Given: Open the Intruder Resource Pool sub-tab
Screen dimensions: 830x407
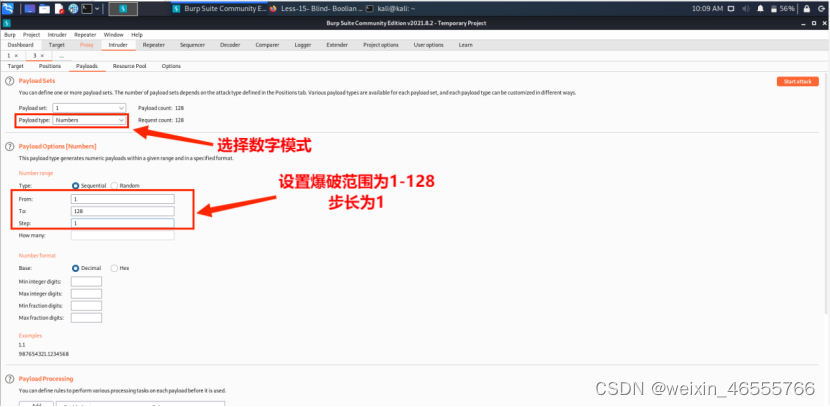Looking at the screenshot, I should click(x=130, y=66).
